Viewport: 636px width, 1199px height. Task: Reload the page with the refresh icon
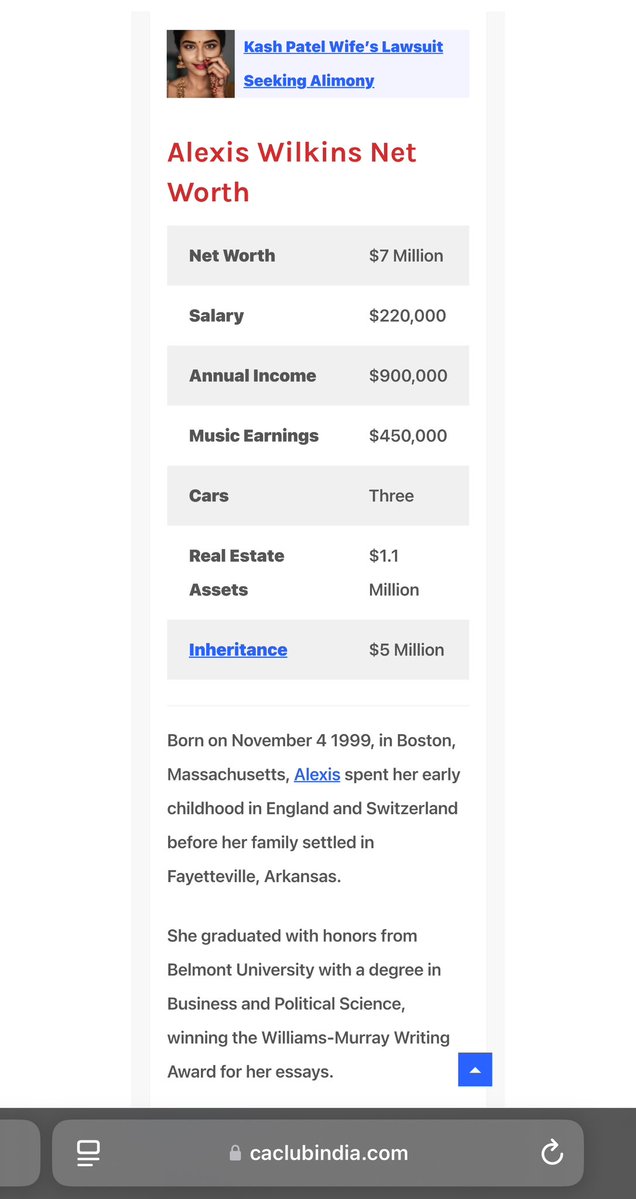coord(552,1153)
